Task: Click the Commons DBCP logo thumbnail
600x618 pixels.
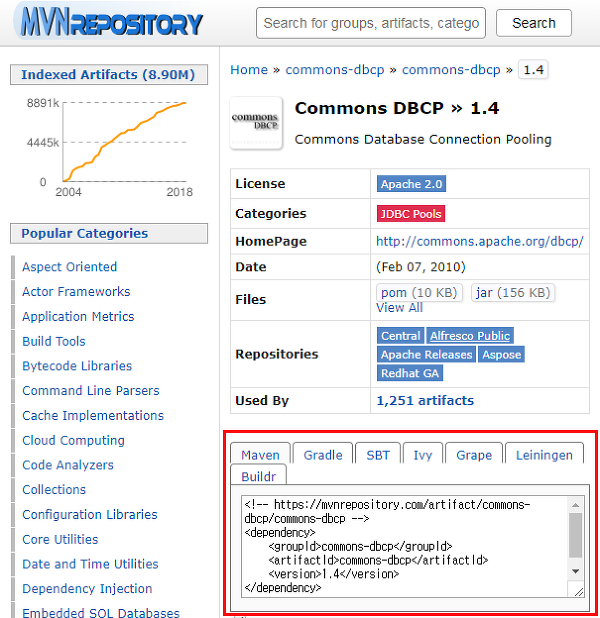Action: 256,123
